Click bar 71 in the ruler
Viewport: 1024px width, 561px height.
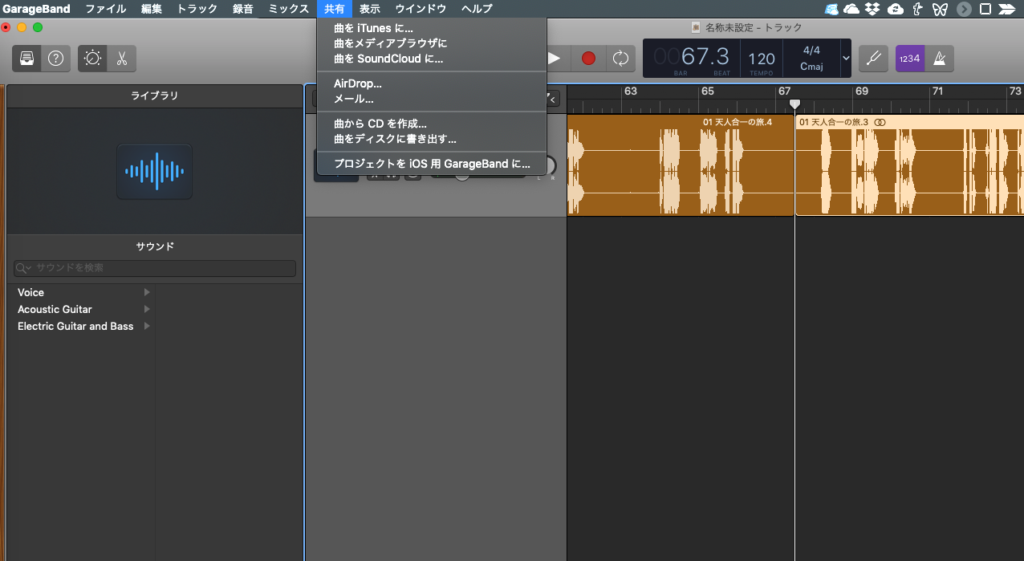tap(938, 91)
